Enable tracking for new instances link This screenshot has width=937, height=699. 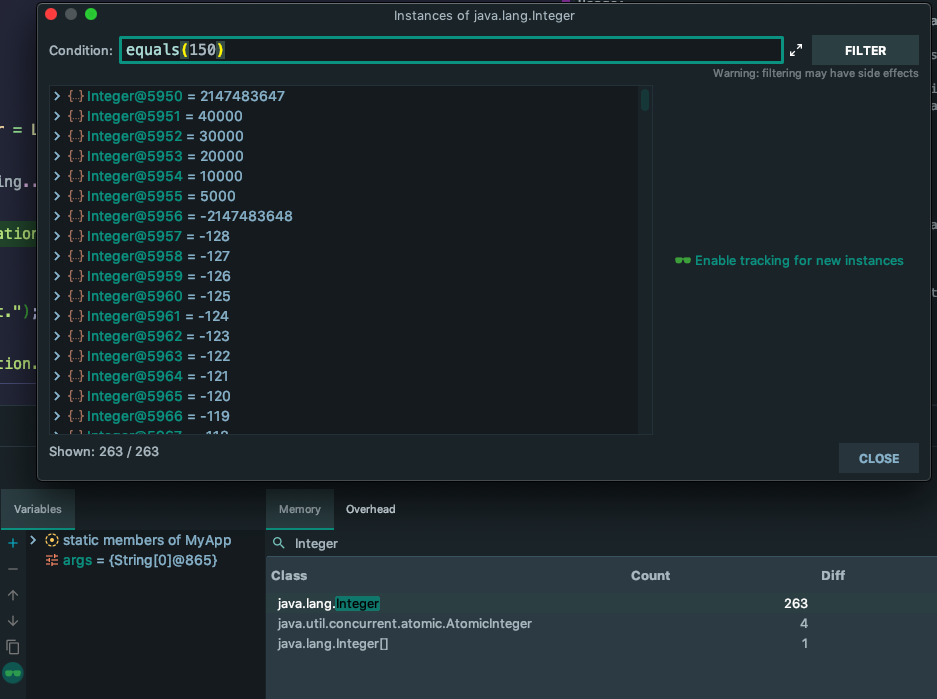click(x=798, y=260)
